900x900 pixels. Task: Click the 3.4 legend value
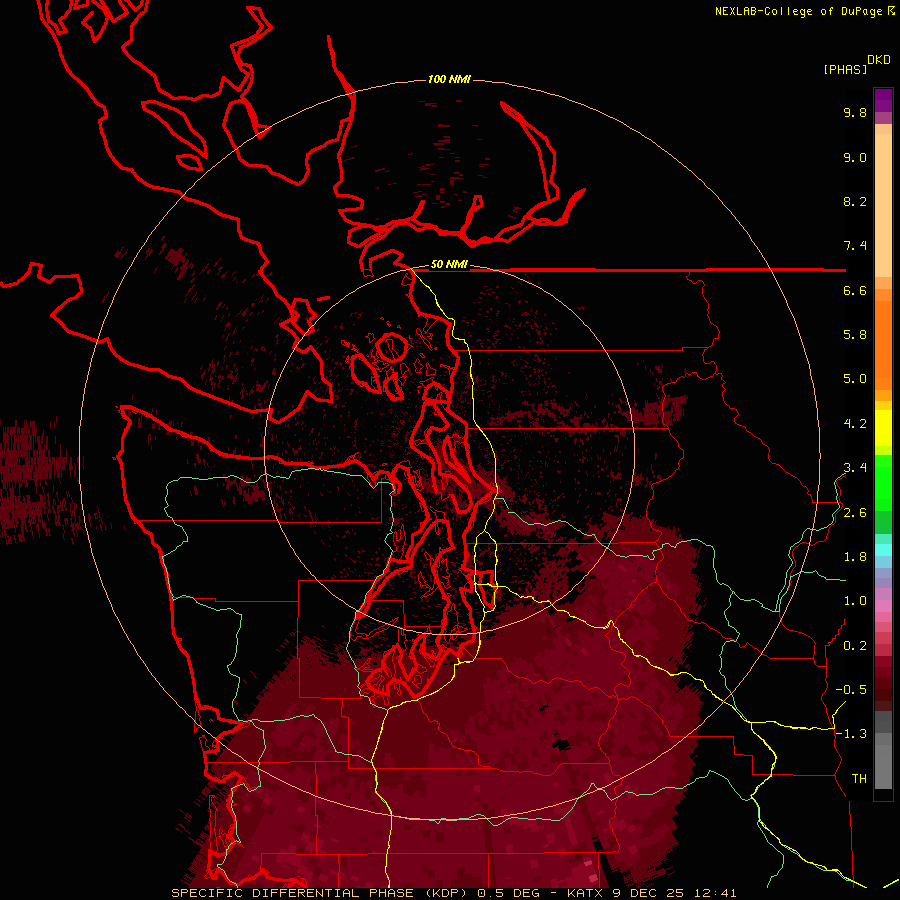point(855,468)
